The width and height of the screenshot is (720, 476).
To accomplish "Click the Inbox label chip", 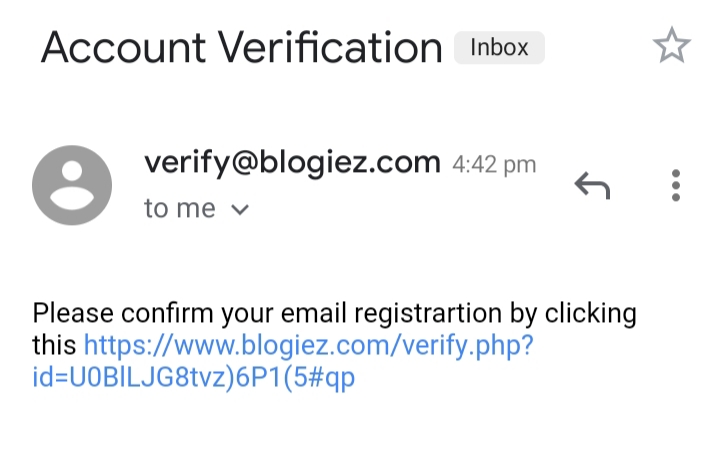I will pyautogui.click(x=499, y=47).
